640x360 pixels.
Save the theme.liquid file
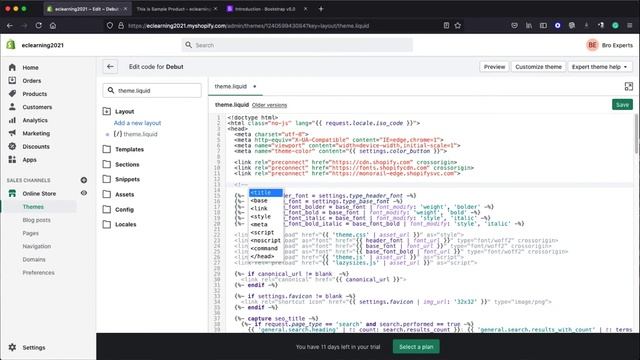pos(622,105)
